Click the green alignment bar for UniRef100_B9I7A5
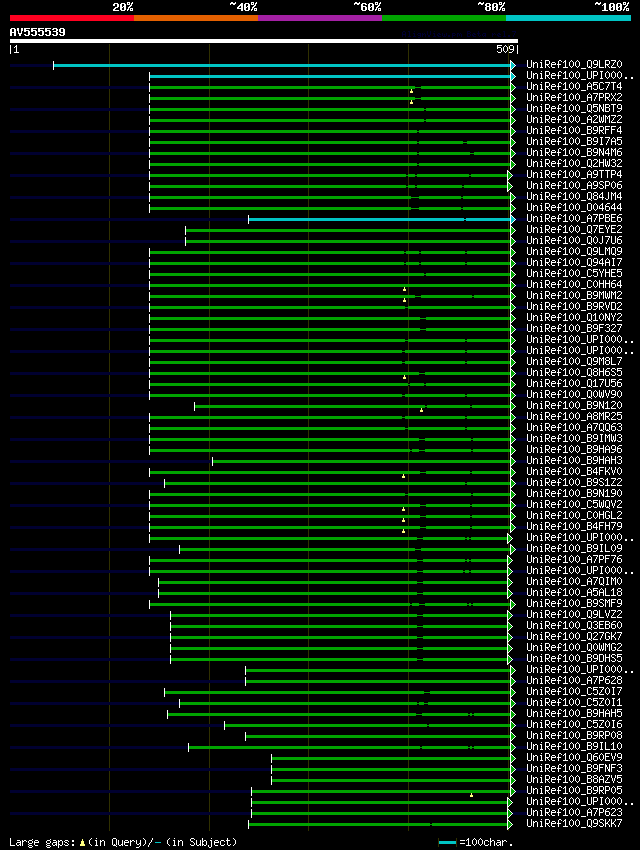 (x=330, y=143)
